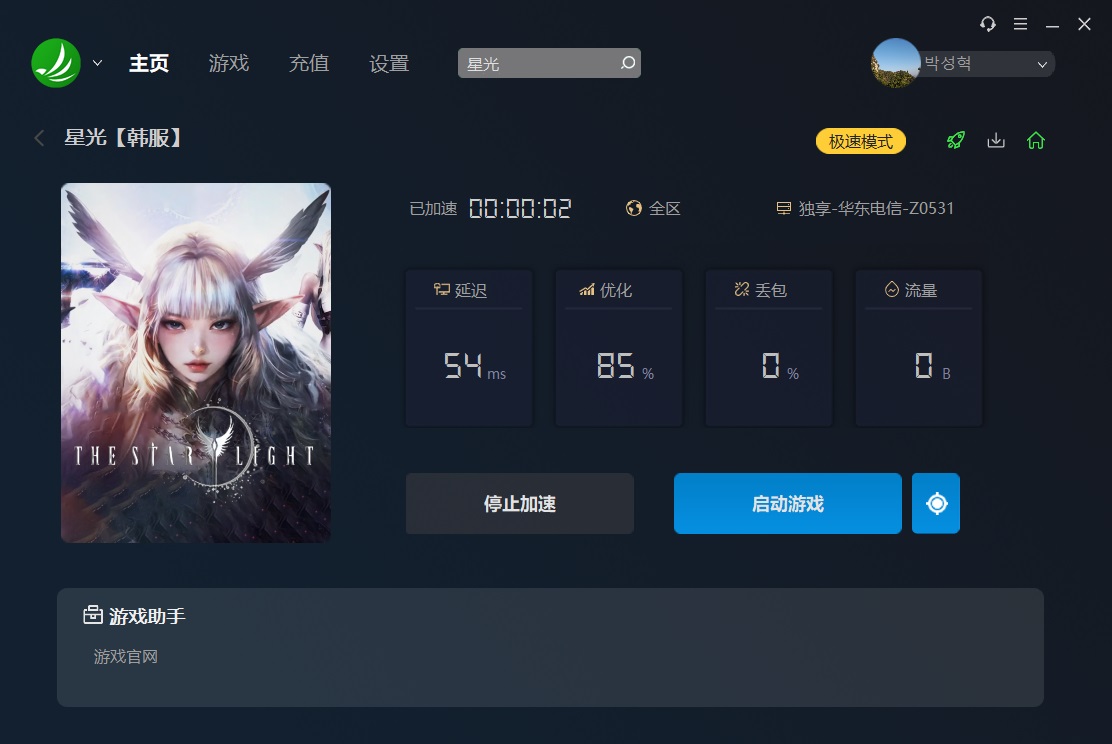Go to the 设置 settings tab
Image resolution: width=1112 pixels, height=744 pixels.
point(389,63)
